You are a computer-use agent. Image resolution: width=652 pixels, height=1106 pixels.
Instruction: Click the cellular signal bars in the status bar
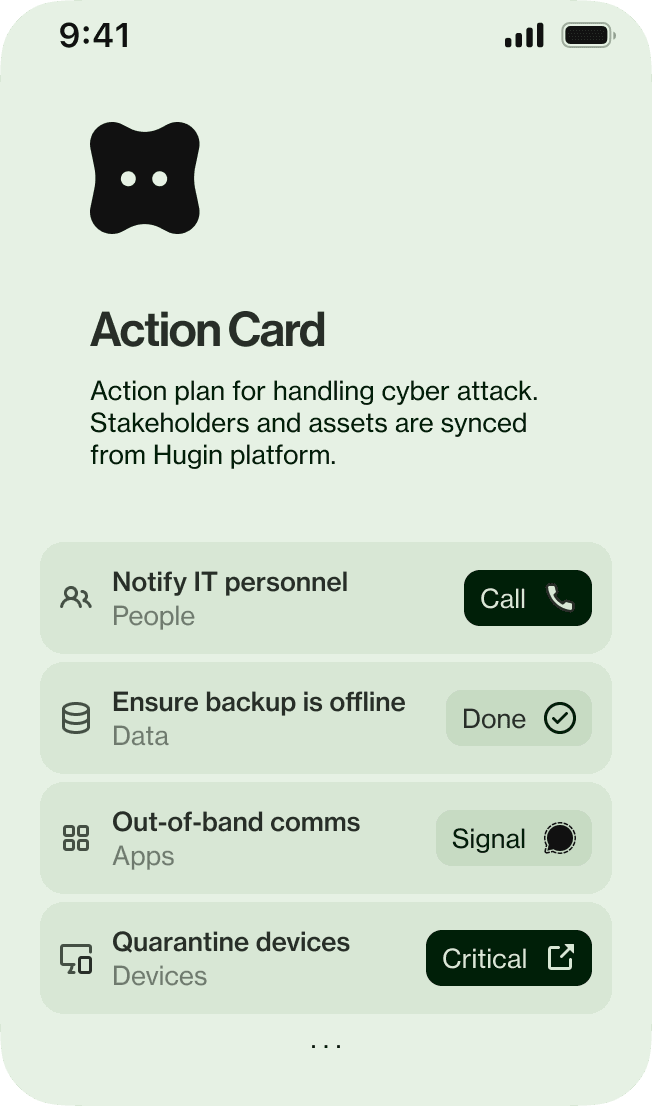tap(524, 35)
